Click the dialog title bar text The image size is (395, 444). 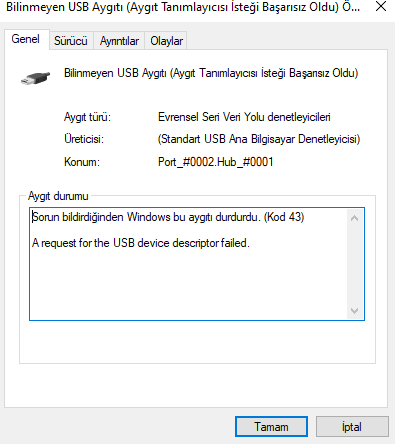point(183,7)
